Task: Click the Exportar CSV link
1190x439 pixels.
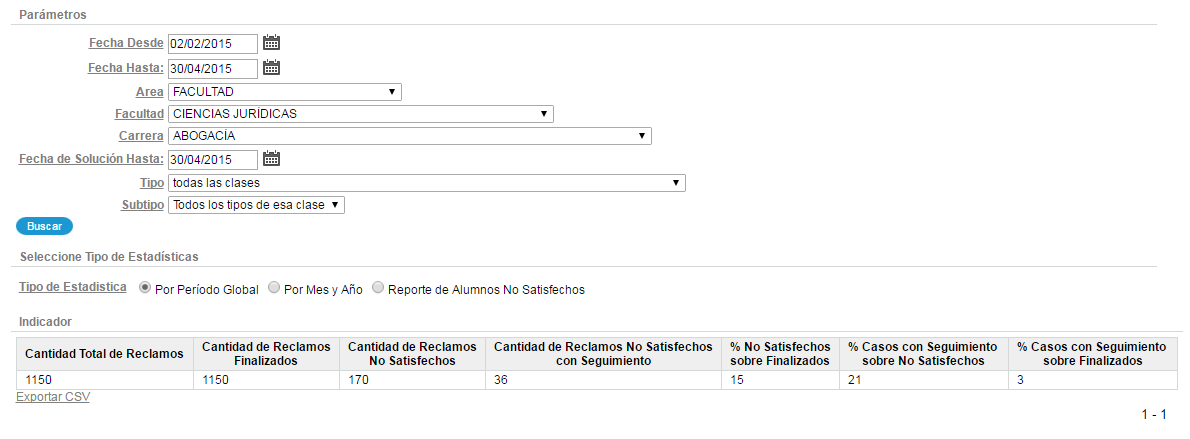Action: click(x=53, y=397)
